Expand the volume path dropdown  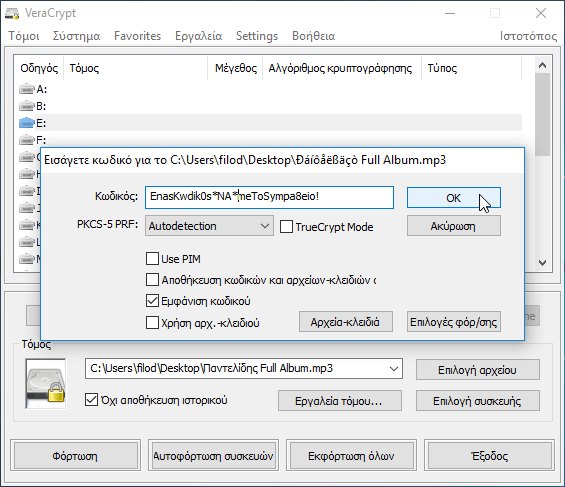click(394, 368)
